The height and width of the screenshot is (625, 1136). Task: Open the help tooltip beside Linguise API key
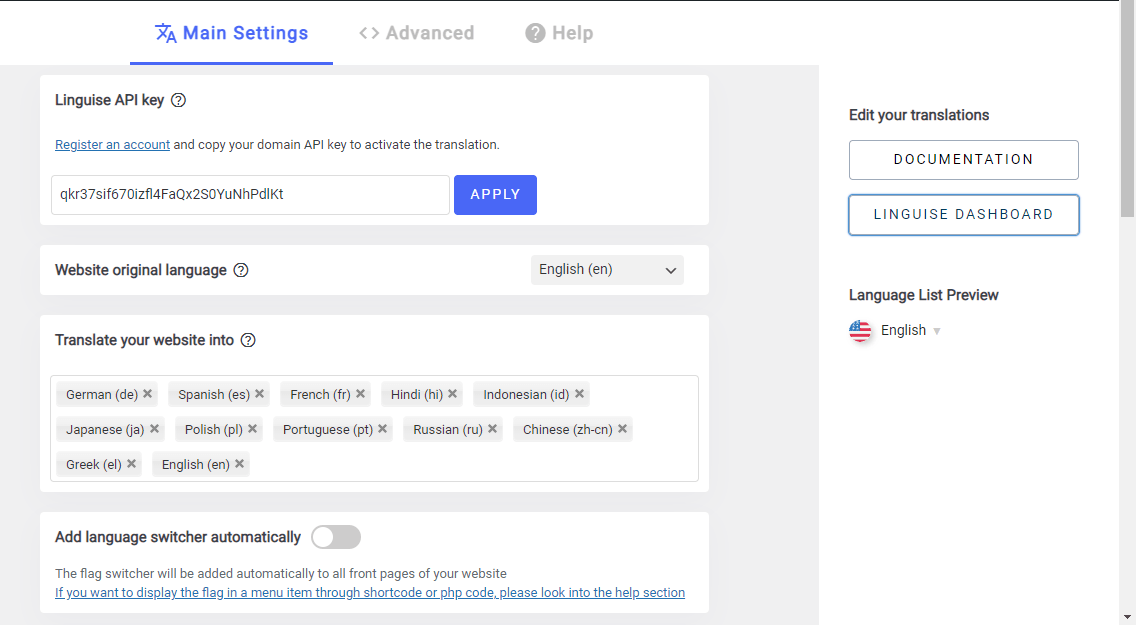click(x=178, y=99)
